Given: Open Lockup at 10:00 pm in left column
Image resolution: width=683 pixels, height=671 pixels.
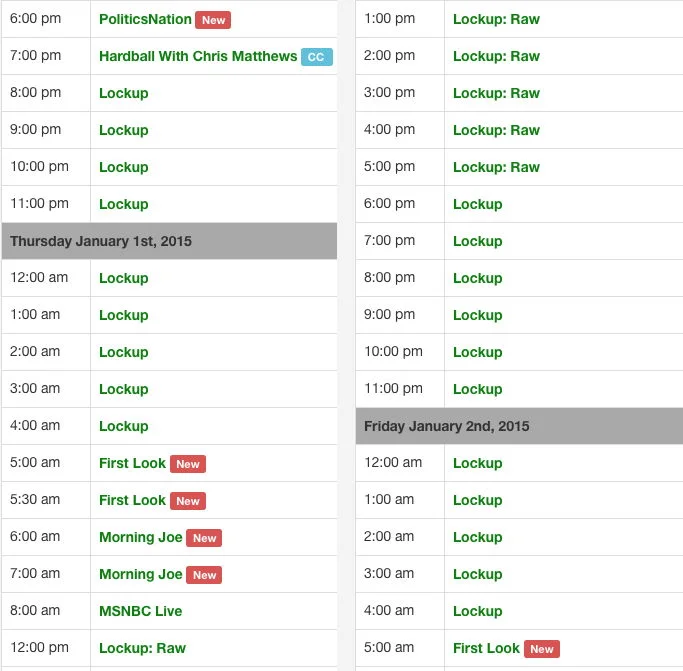Looking at the screenshot, I should [x=124, y=167].
